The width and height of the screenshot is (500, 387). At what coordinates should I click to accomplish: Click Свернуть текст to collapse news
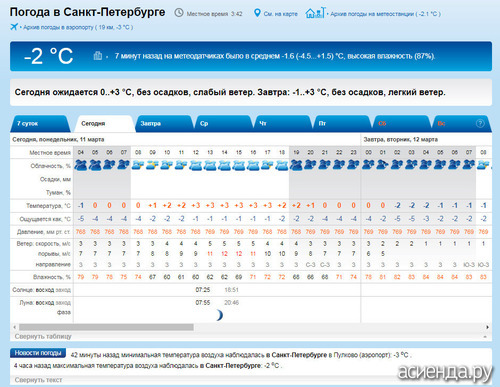(x=38, y=380)
